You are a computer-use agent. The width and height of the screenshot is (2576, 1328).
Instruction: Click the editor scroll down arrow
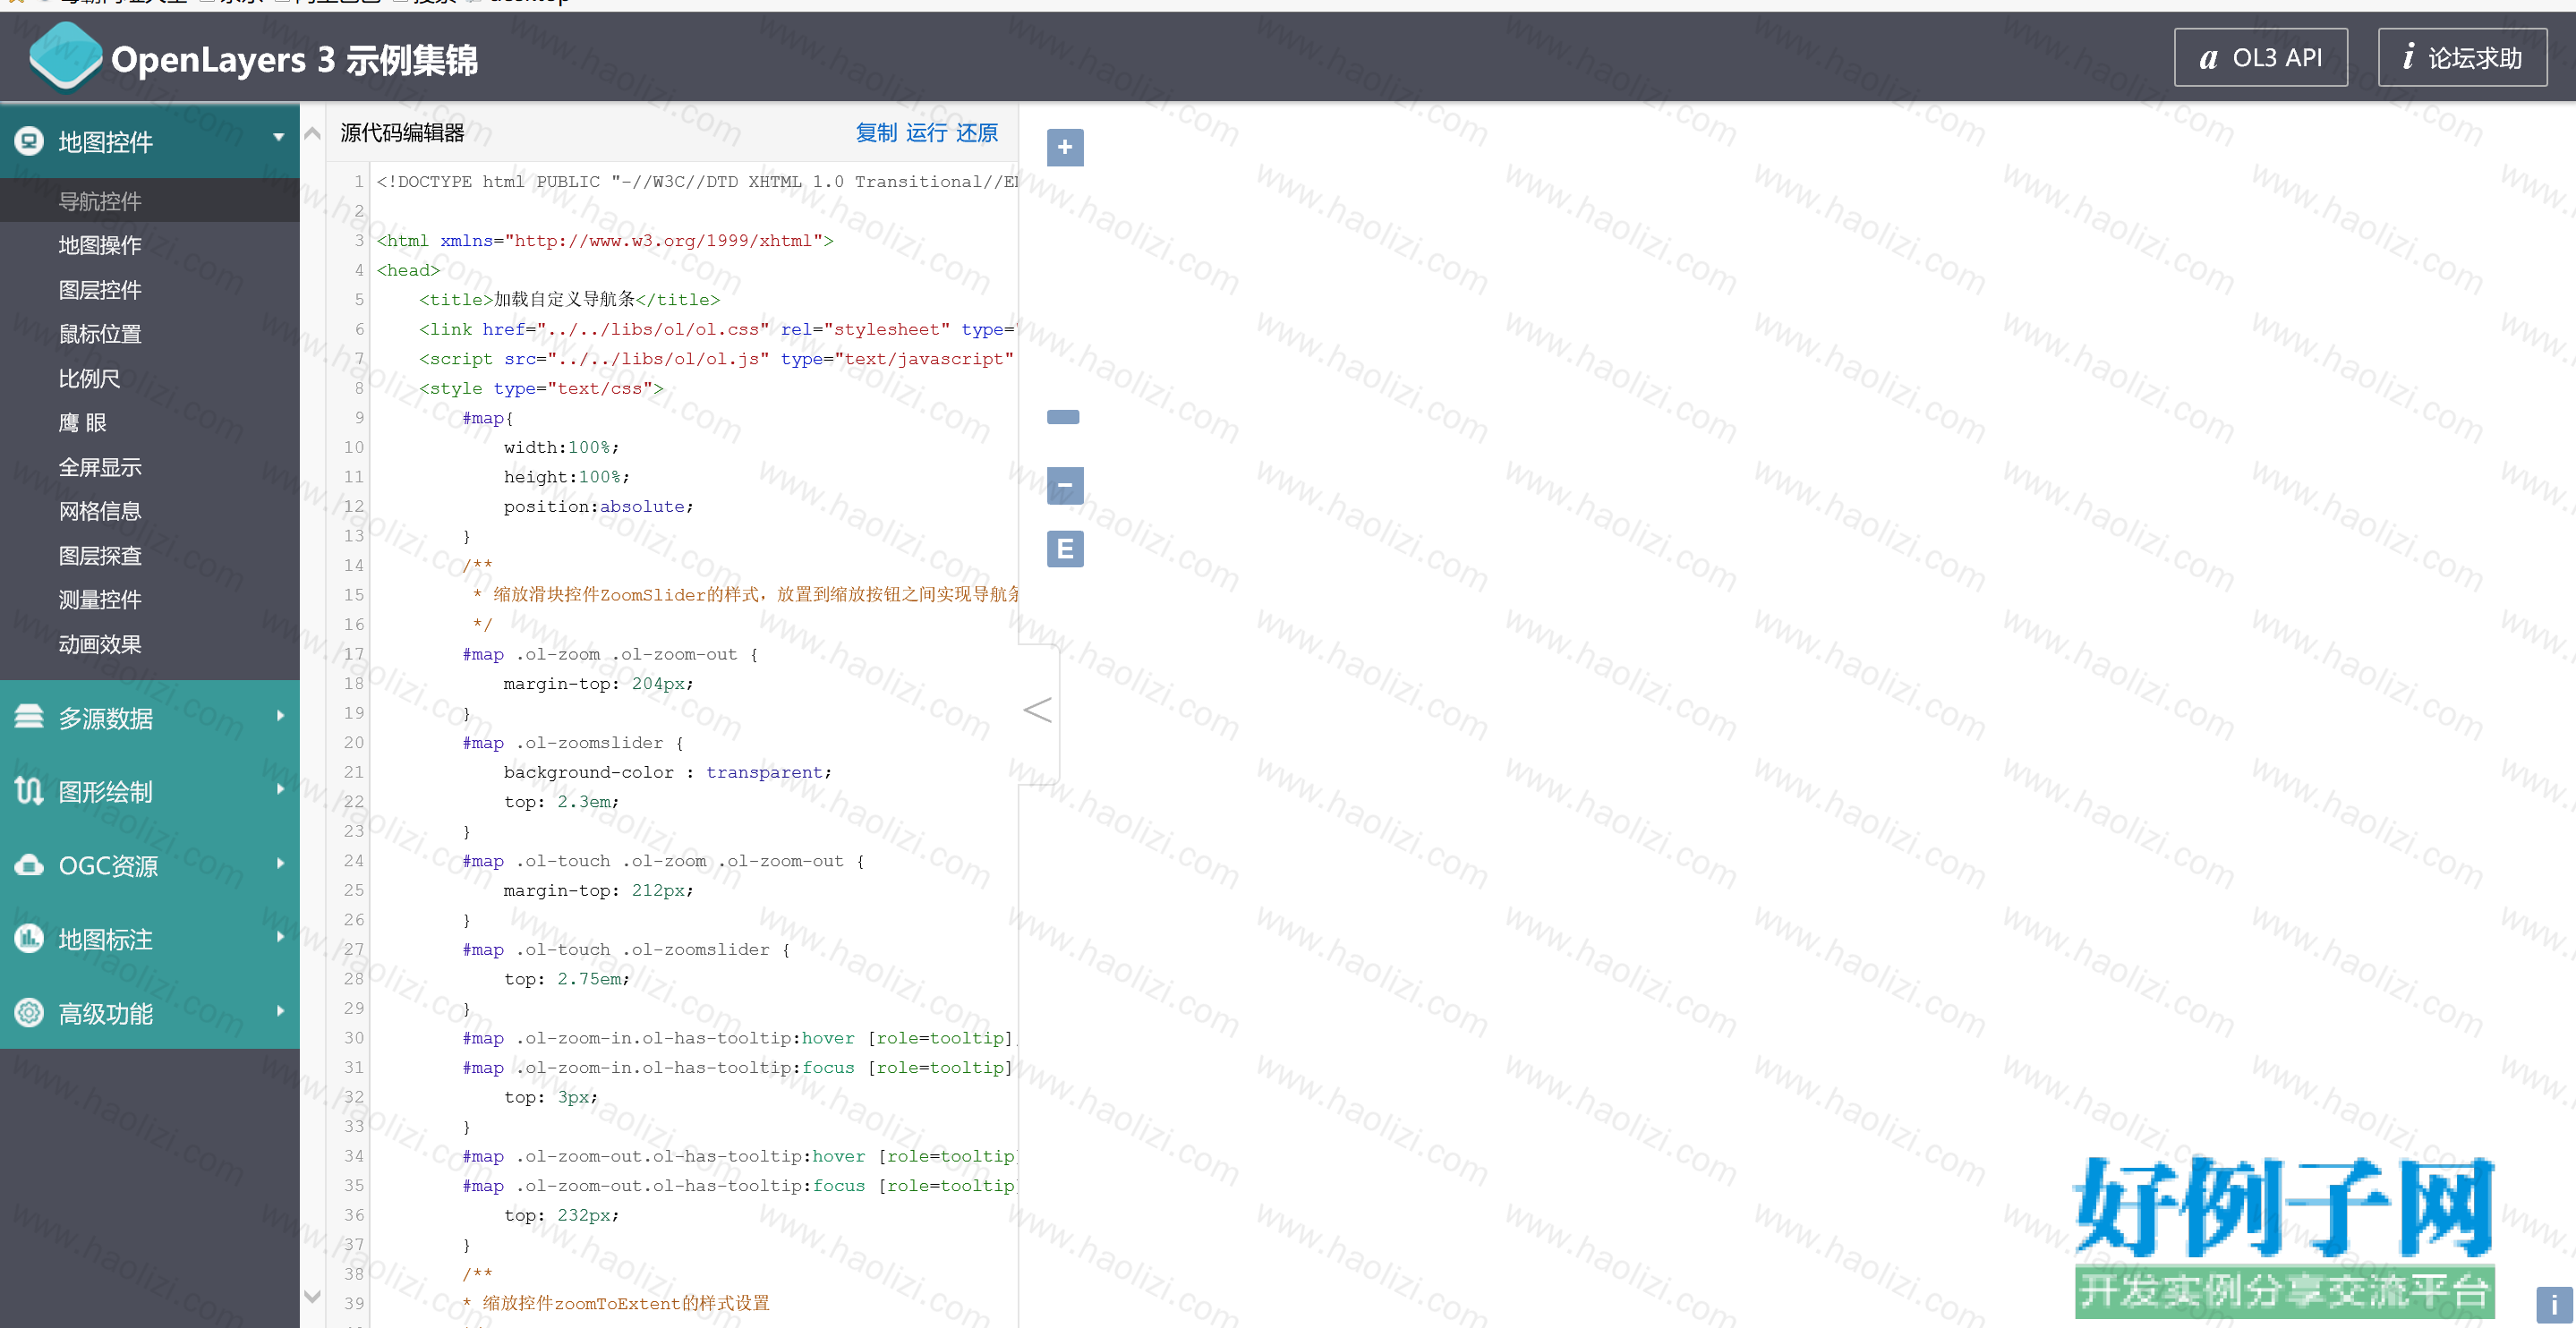pos(312,1296)
